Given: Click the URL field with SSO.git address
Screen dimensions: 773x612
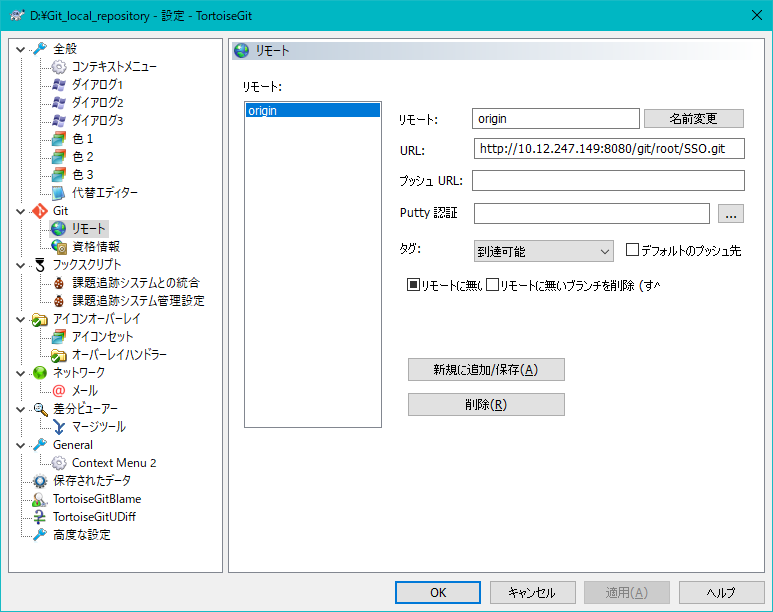Looking at the screenshot, I should 609,148.
